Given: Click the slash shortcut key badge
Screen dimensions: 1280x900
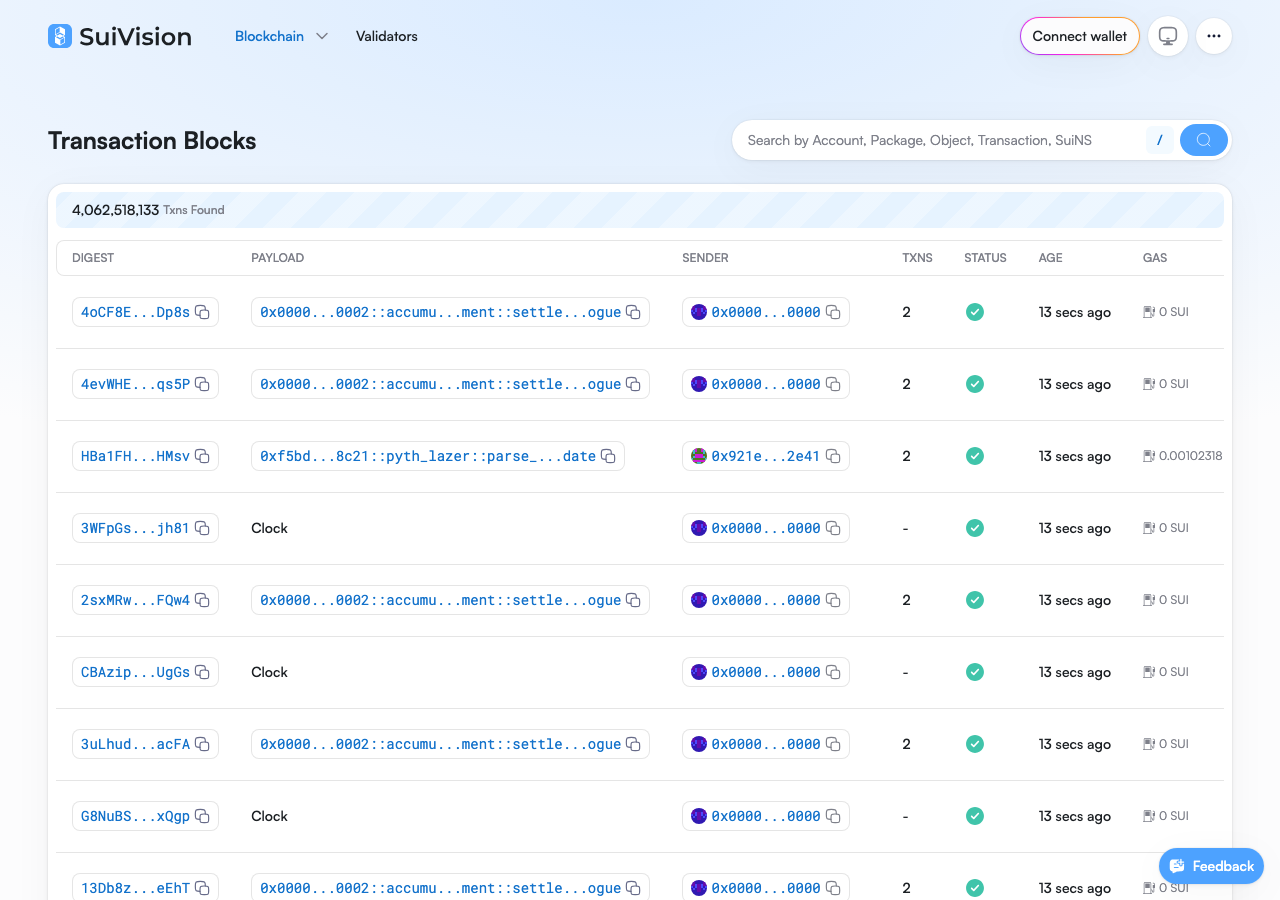Looking at the screenshot, I should click(x=1159, y=140).
